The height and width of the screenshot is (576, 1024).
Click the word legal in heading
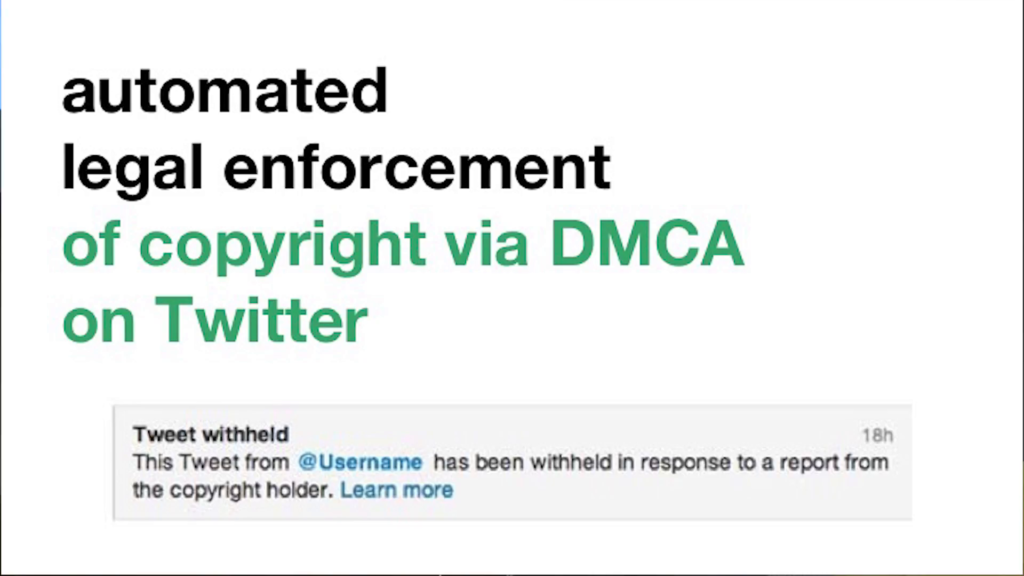pyautogui.click(x=133, y=170)
